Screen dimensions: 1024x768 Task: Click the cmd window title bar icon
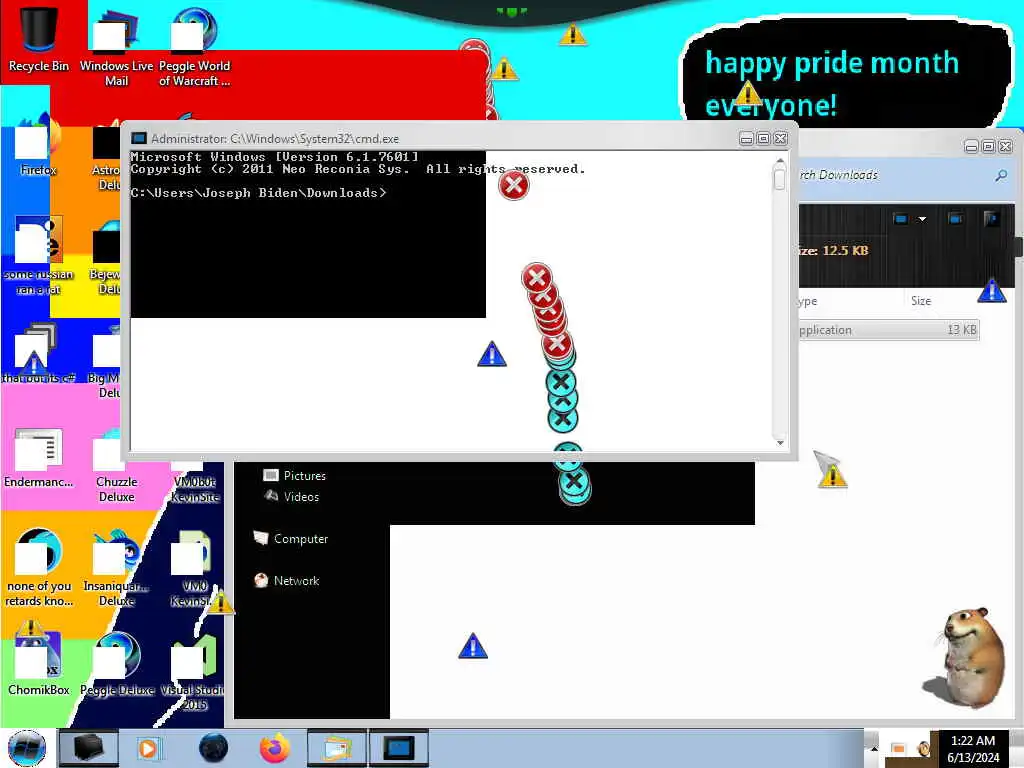[x=138, y=138]
